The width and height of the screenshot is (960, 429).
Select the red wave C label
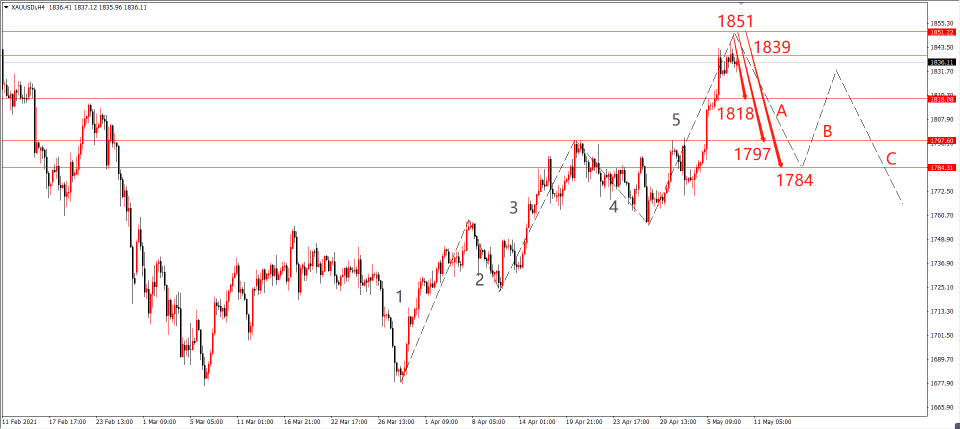(x=890, y=158)
